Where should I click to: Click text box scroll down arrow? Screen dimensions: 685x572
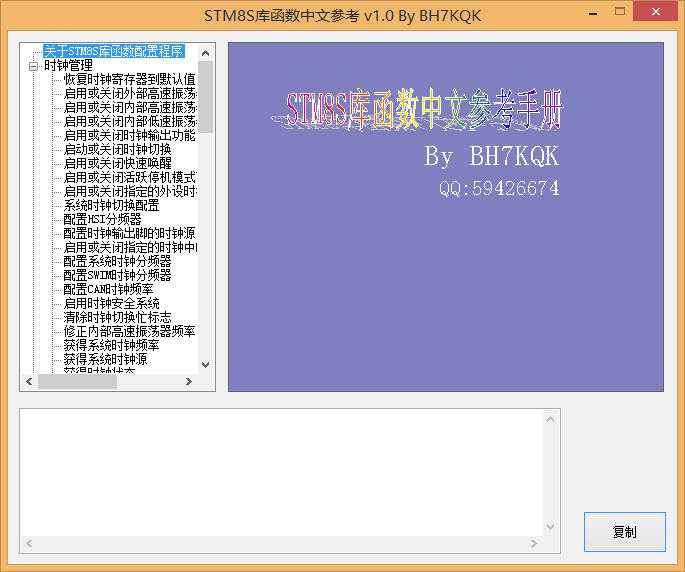(550, 527)
